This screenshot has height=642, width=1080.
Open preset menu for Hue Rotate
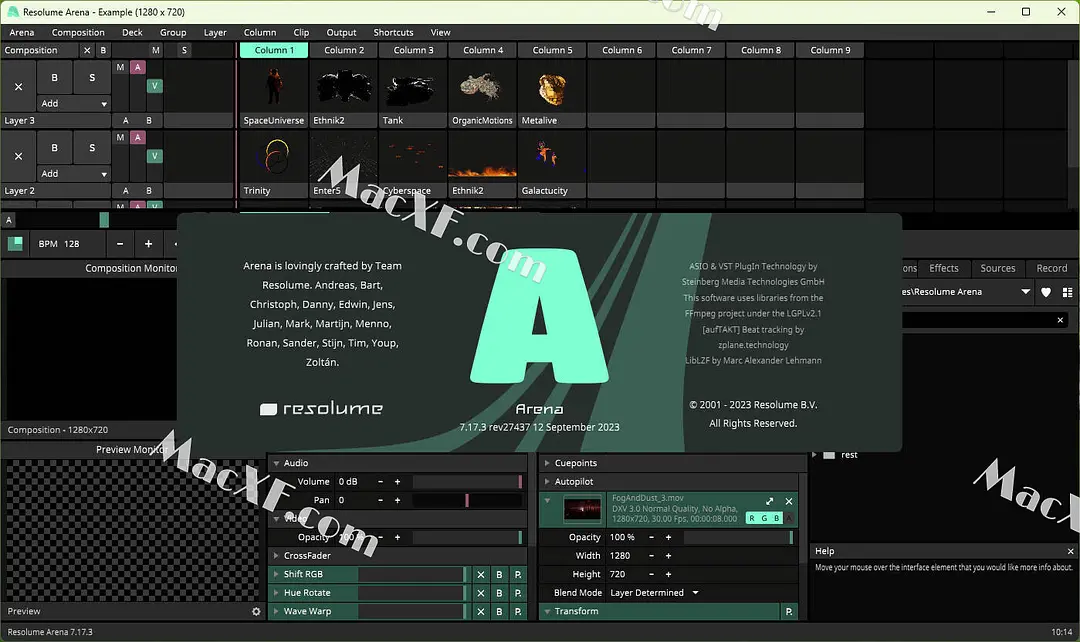pos(518,593)
